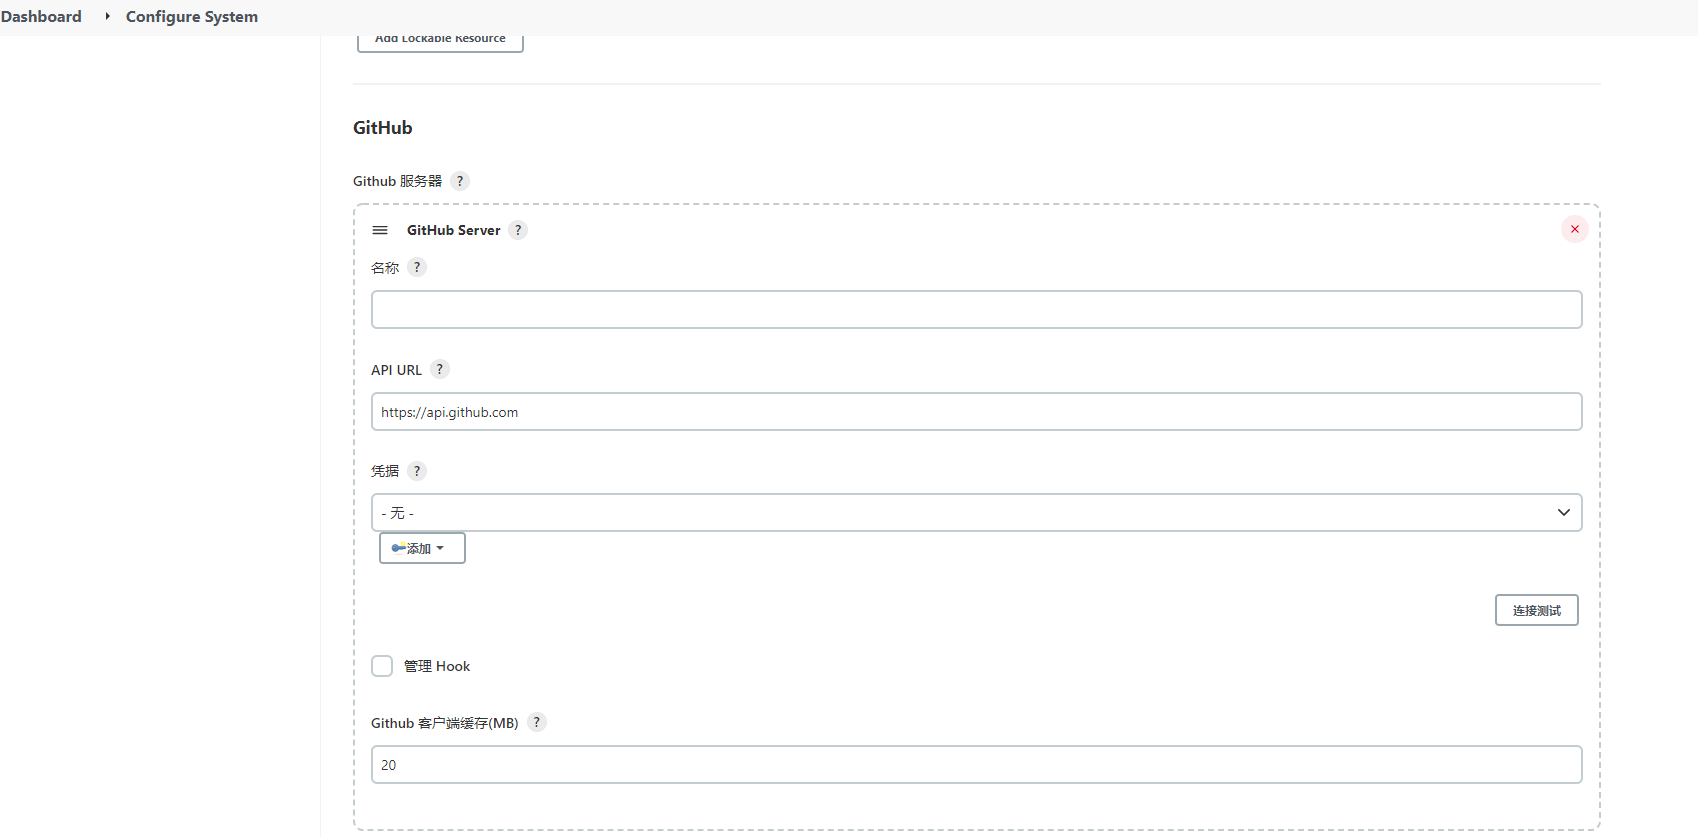This screenshot has width=1698, height=837.
Task: Click help icon beside GitHub Server heading
Action: (x=518, y=230)
